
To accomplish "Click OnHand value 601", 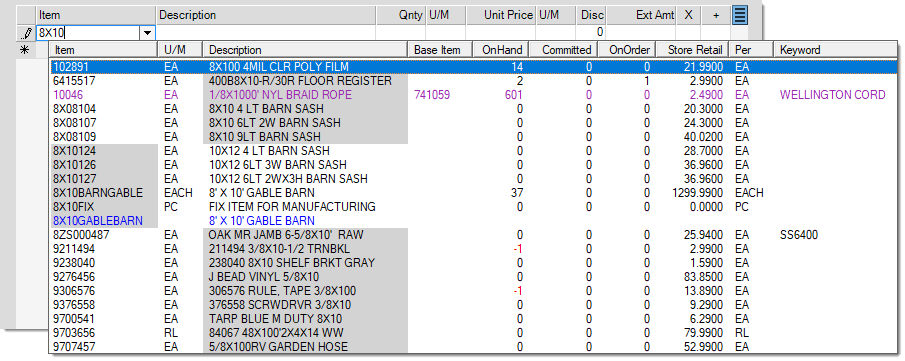I will tap(514, 95).
